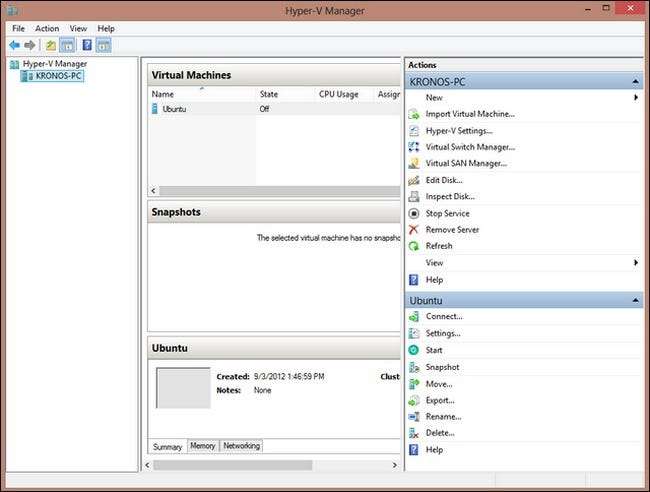Select KRONOS-PC in the tree

pos(57,76)
